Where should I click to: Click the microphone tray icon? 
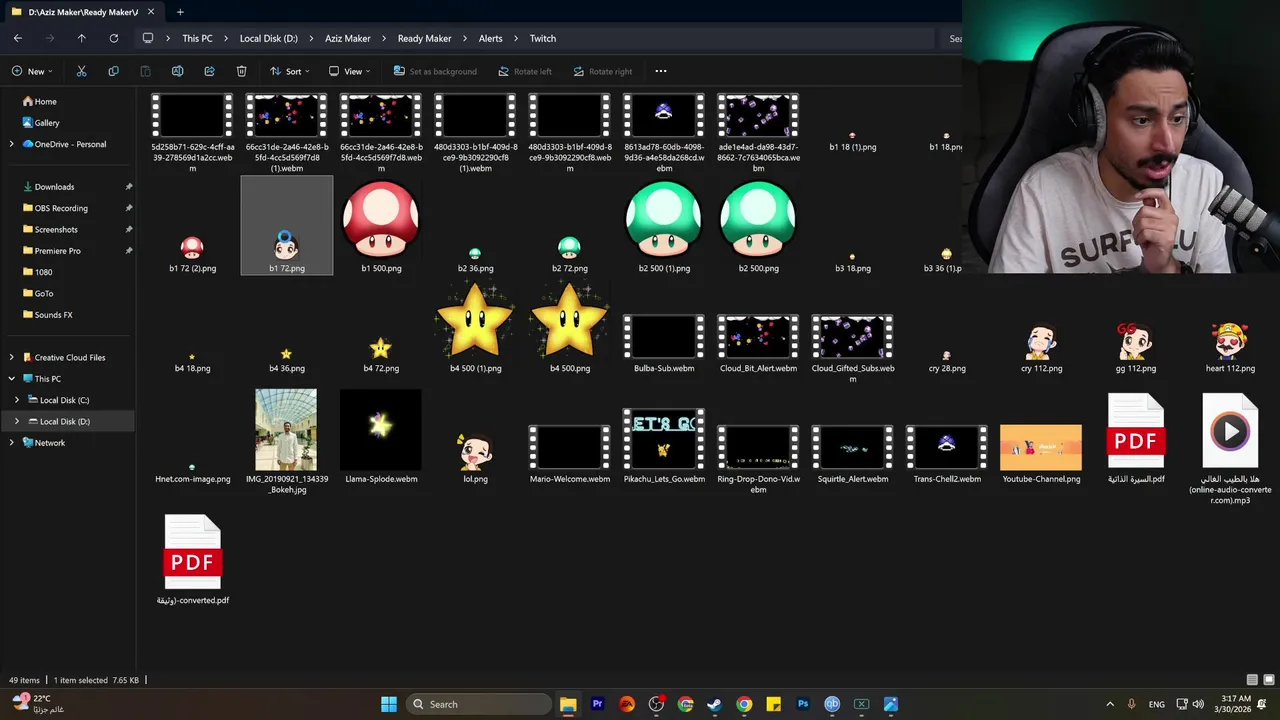click(1132, 704)
